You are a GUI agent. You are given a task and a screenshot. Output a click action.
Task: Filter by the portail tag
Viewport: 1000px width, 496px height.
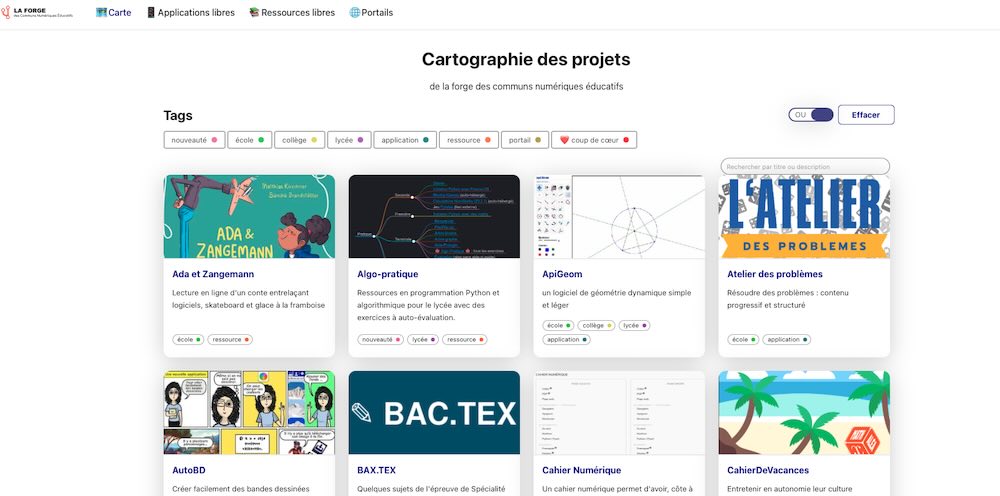coord(525,140)
